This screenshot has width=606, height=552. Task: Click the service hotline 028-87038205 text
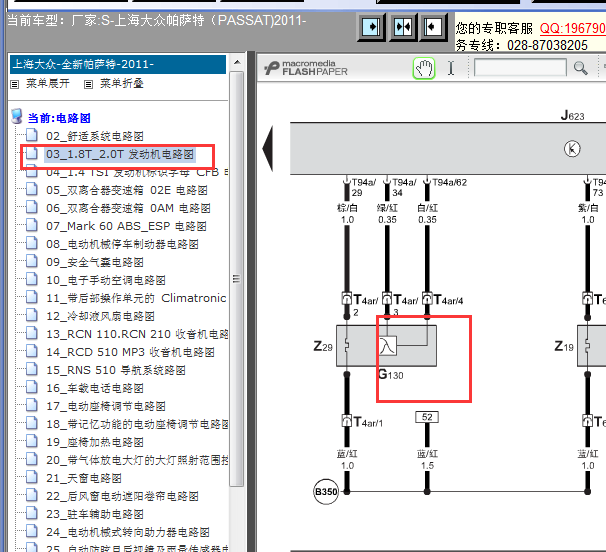(547, 45)
